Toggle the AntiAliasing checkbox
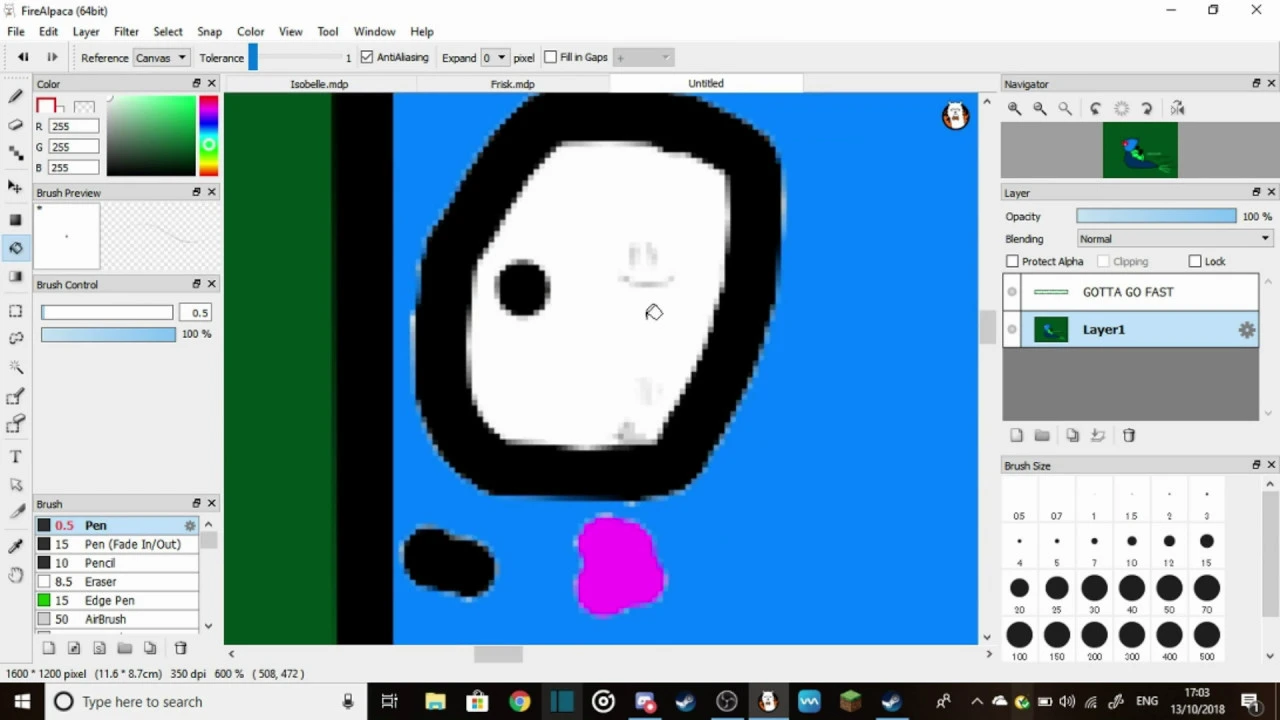The width and height of the screenshot is (1280, 720). click(367, 57)
